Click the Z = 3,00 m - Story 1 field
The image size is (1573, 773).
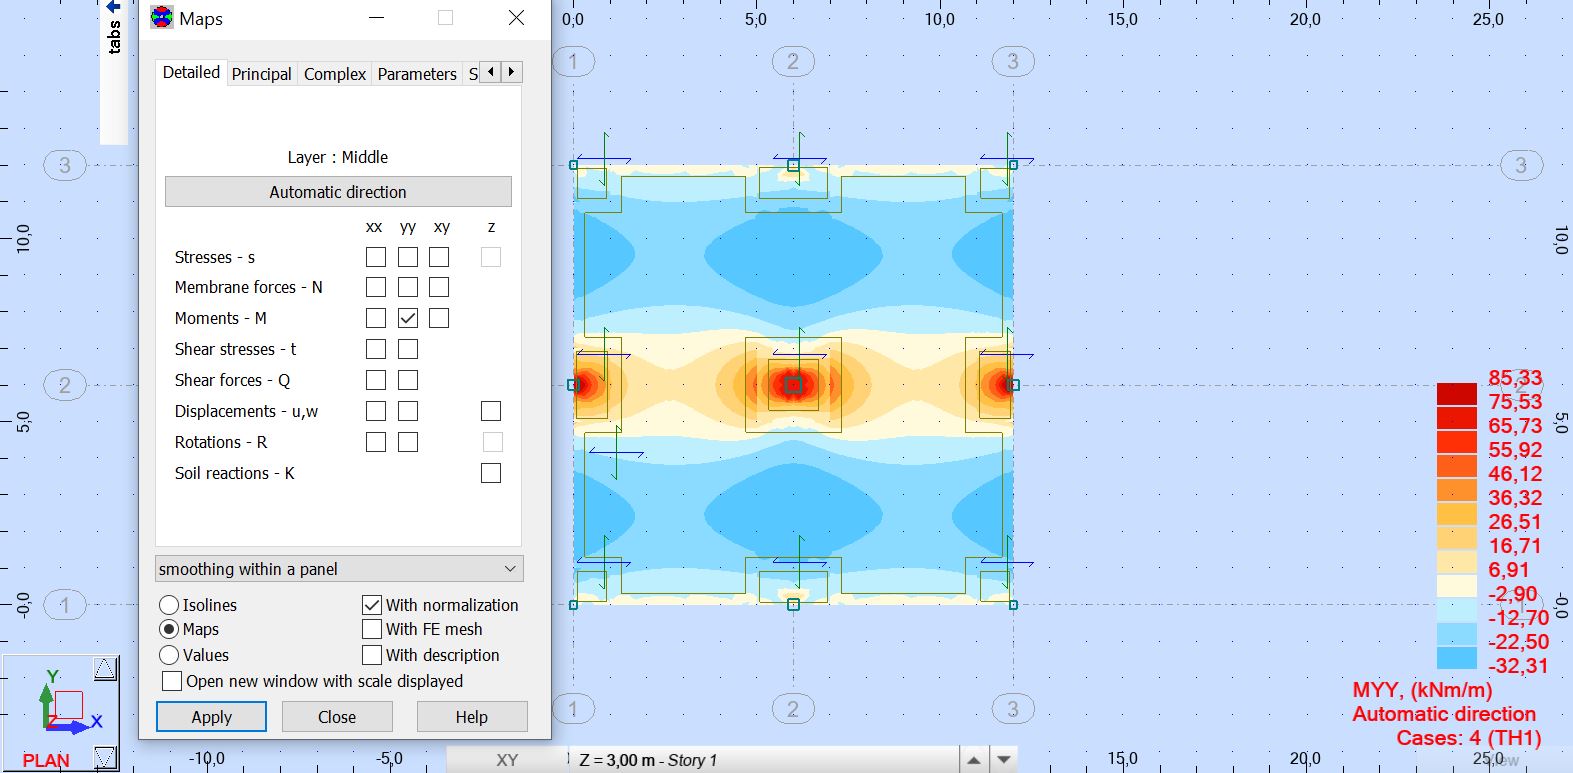point(764,760)
